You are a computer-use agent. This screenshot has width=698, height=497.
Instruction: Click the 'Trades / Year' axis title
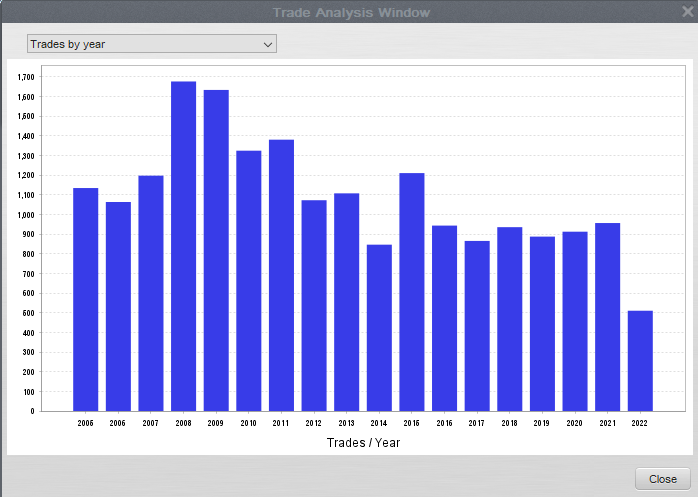click(x=362, y=442)
